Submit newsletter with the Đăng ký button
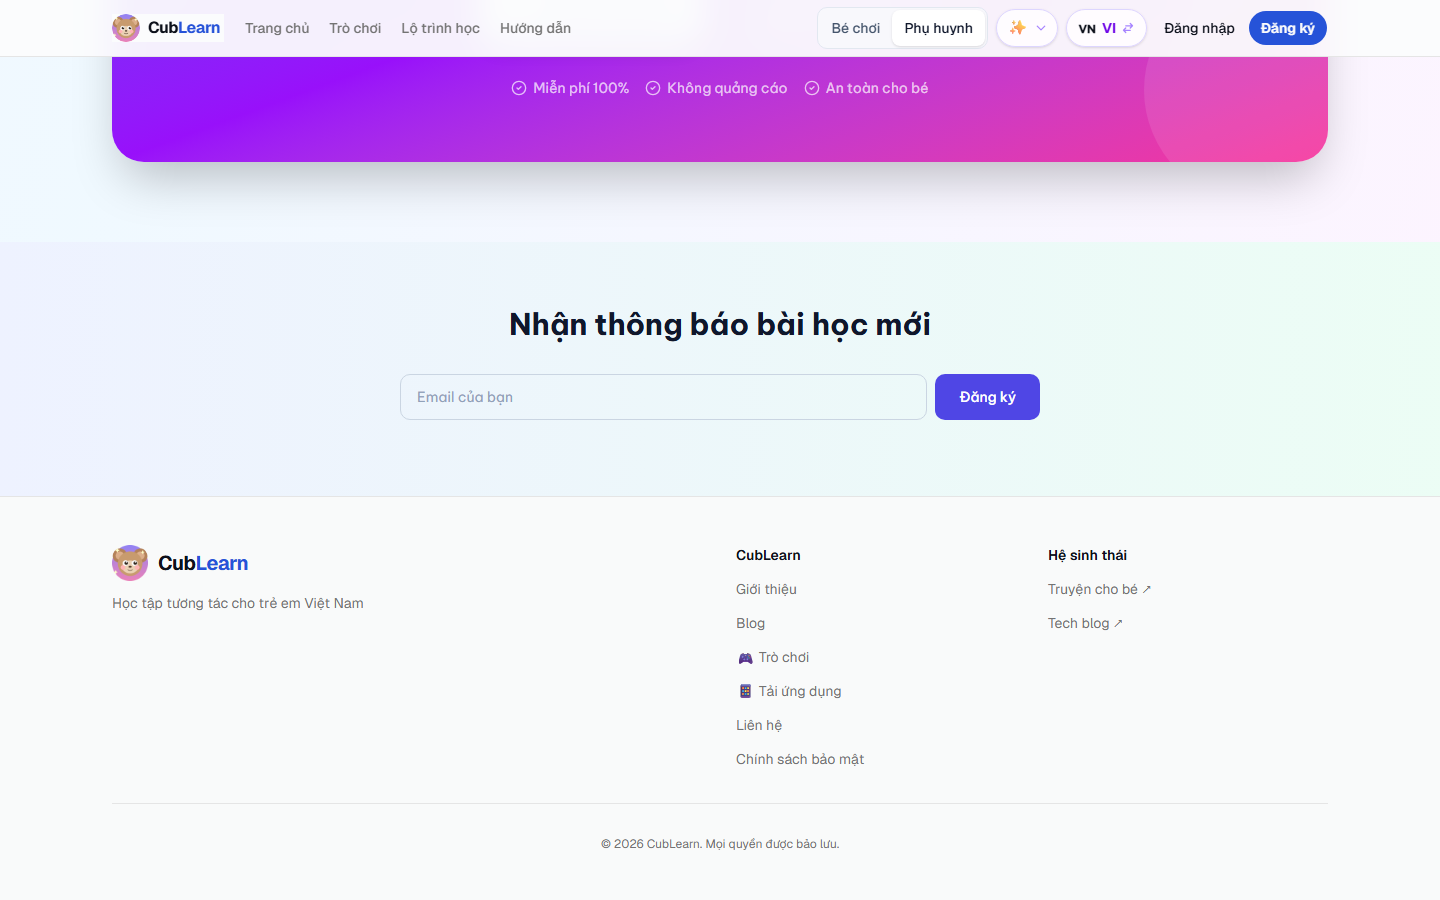Image resolution: width=1440 pixels, height=900 pixels. pos(987,397)
